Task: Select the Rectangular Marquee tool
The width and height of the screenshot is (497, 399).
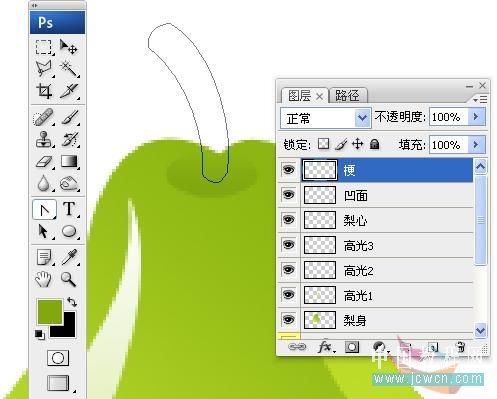Action: pos(44,47)
